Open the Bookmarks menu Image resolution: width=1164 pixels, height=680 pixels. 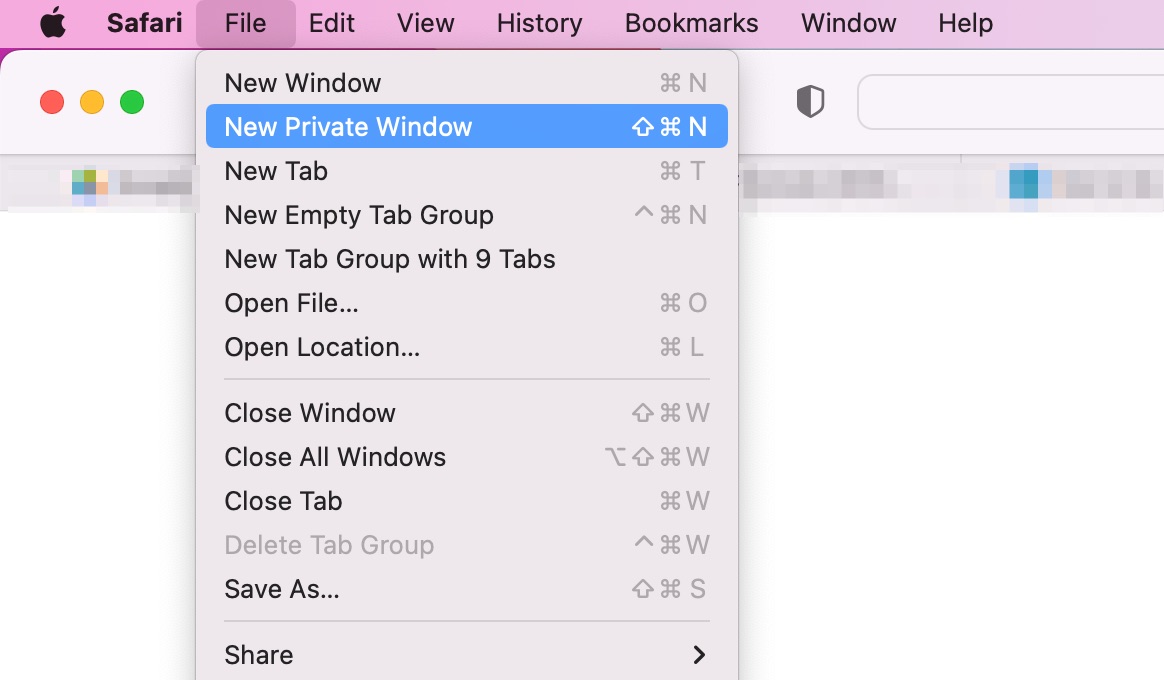click(691, 23)
